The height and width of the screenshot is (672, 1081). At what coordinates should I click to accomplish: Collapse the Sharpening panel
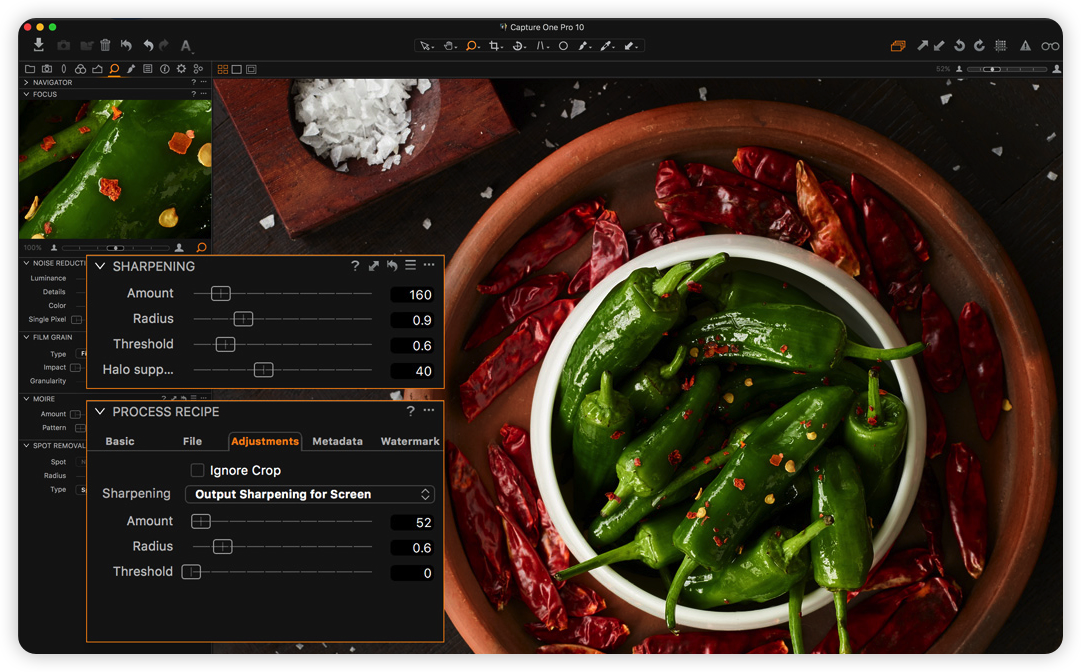tap(100, 266)
